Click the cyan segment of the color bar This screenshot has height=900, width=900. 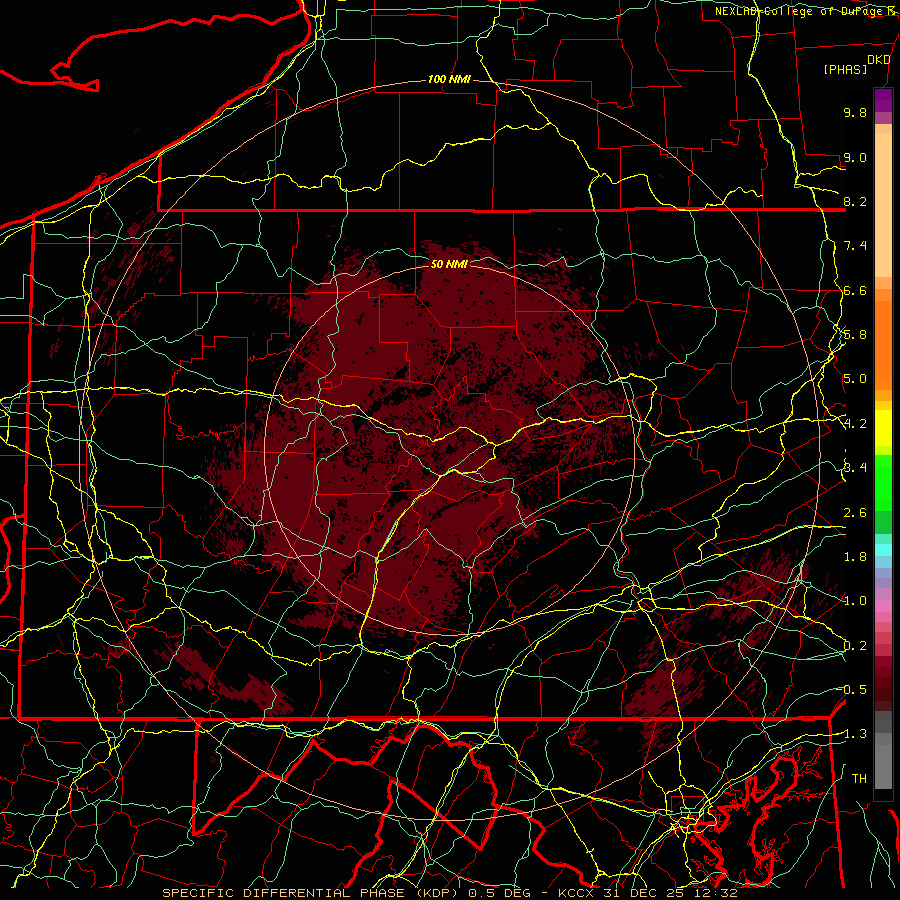(x=883, y=550)
